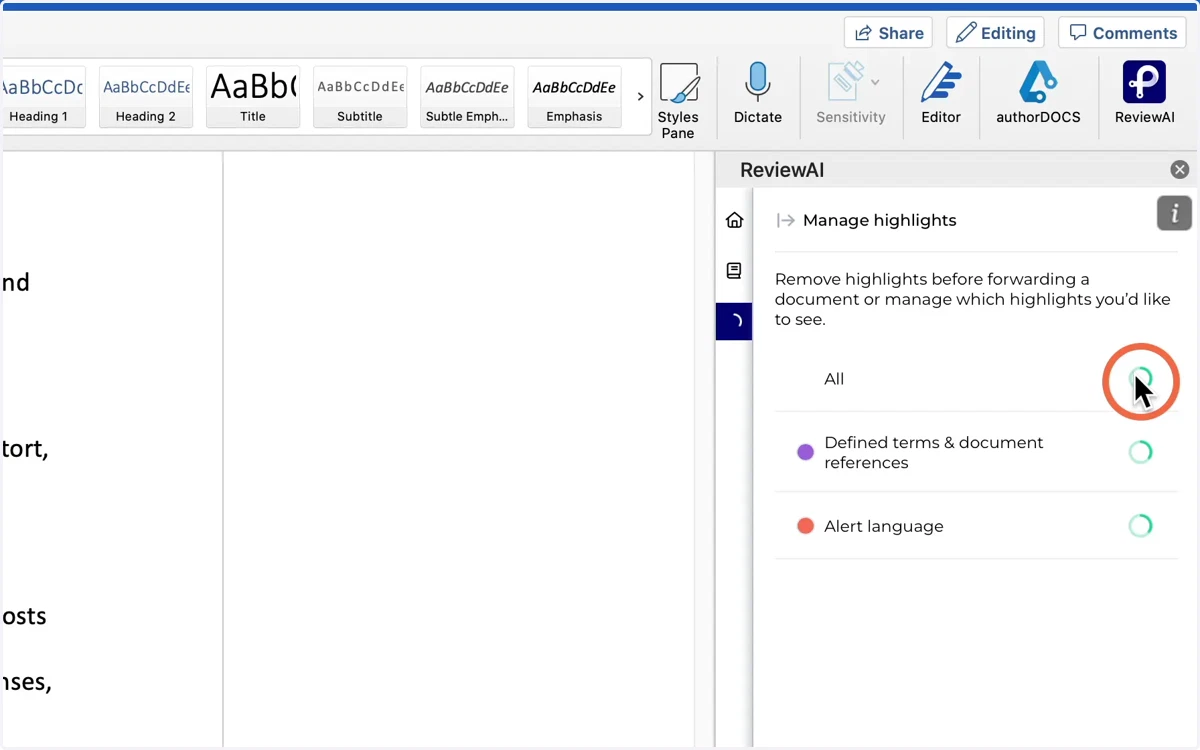Launch the Editor tool

941,93
